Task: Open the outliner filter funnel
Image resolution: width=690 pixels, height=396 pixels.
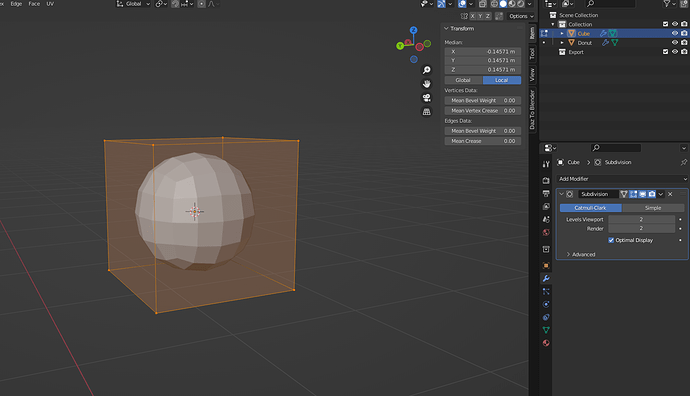Action: click(667, 4)
